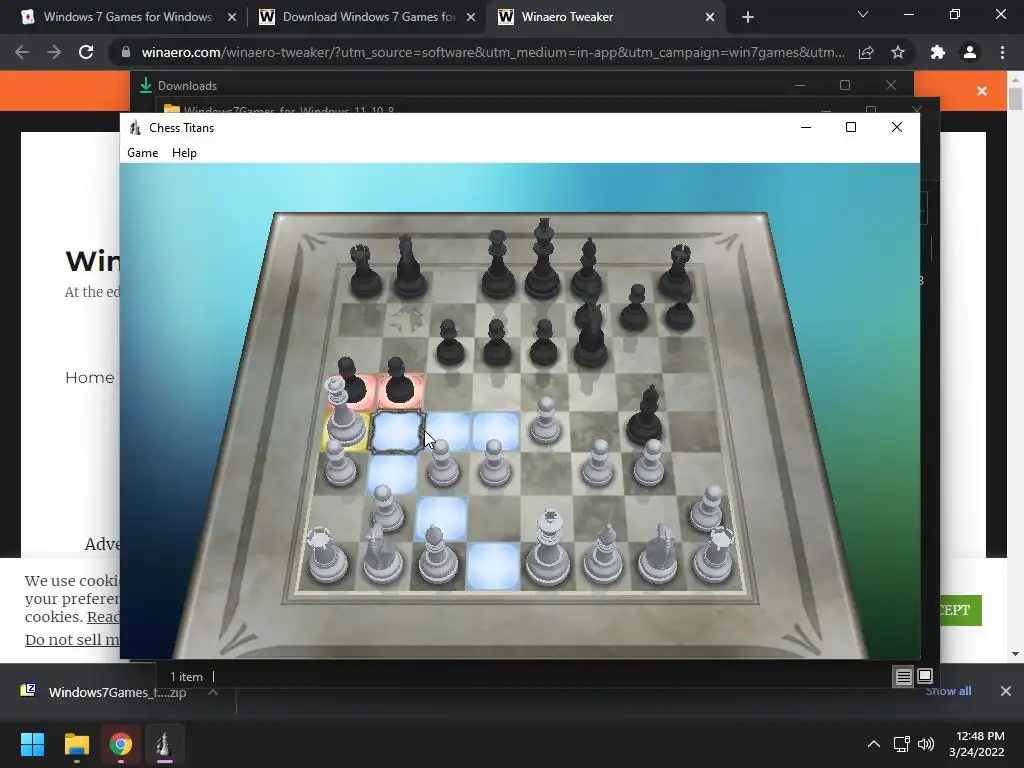Click the Home link on Winaero page
The image size is (1024, 768).
[89, 377]
